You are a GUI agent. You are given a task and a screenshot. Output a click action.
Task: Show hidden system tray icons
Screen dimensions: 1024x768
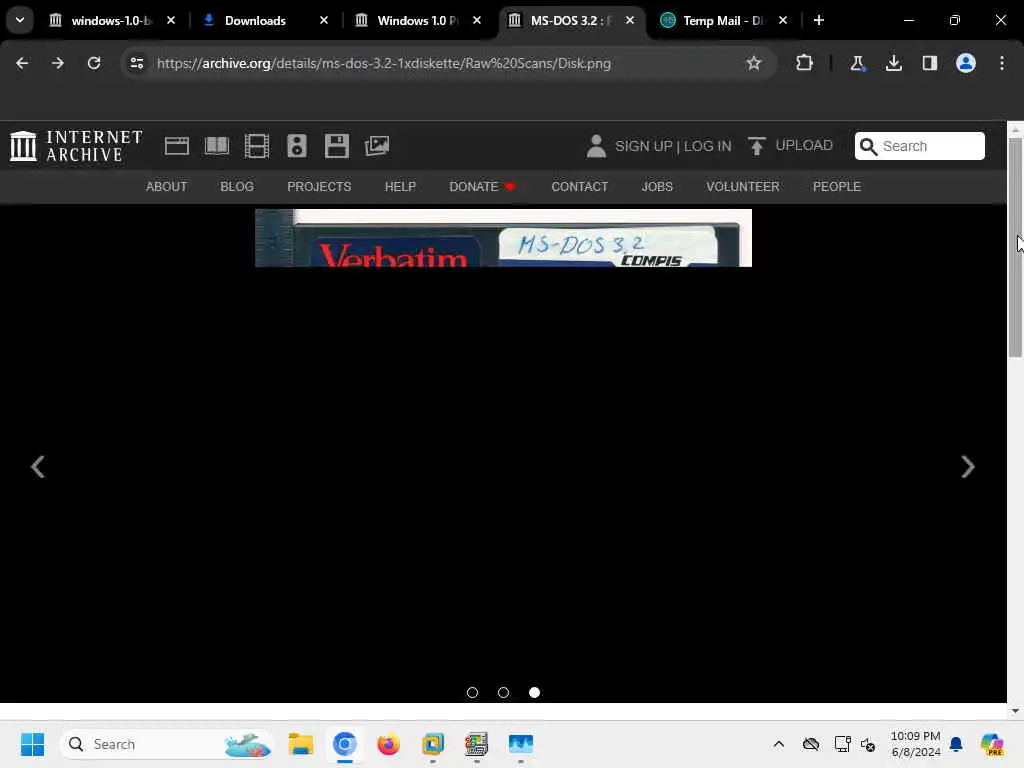click(778, 744)
